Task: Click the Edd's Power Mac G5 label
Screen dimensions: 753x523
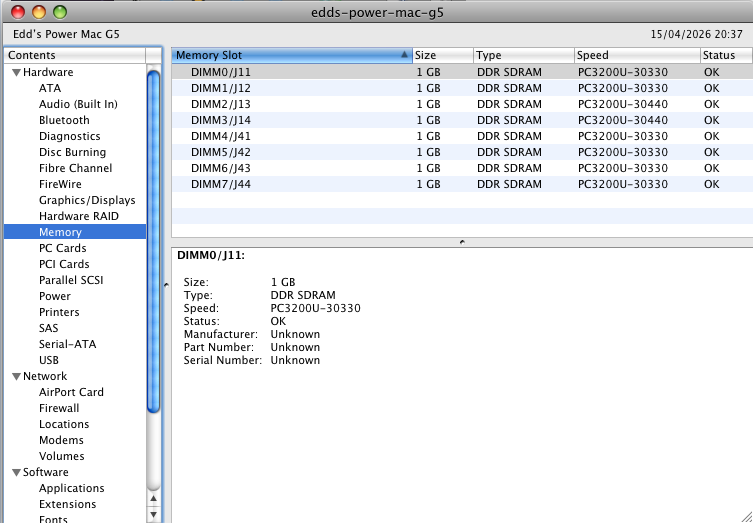Action: pos(66,35)
